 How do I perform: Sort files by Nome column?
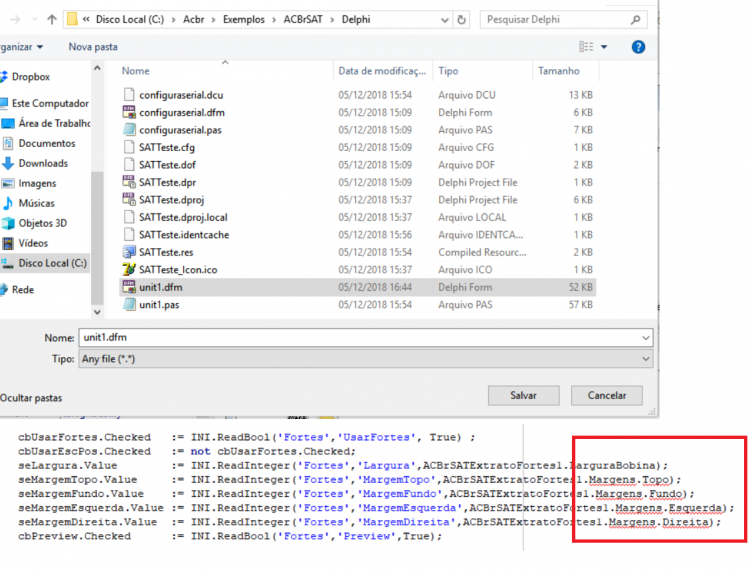[135, 71]
